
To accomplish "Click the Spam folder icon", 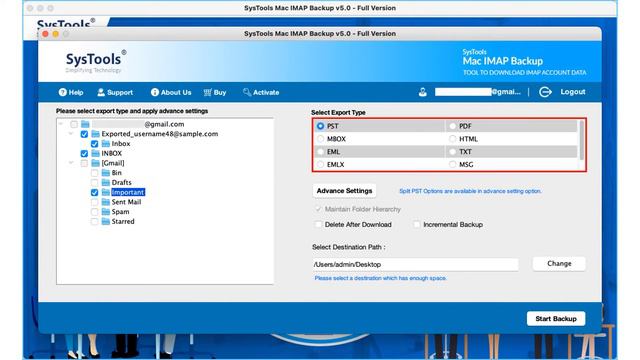I will (106, 212).
